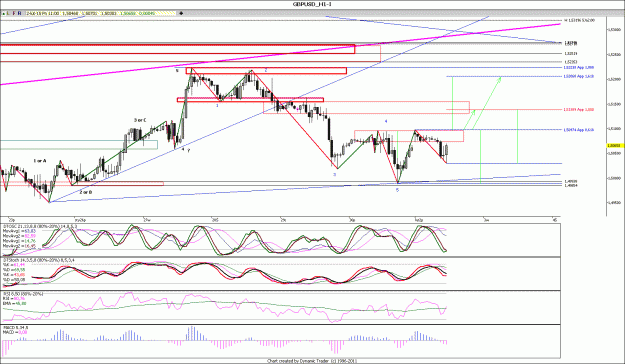
Task: Select the MACD 5.34.5 indicator label
Action: point(15,328)
